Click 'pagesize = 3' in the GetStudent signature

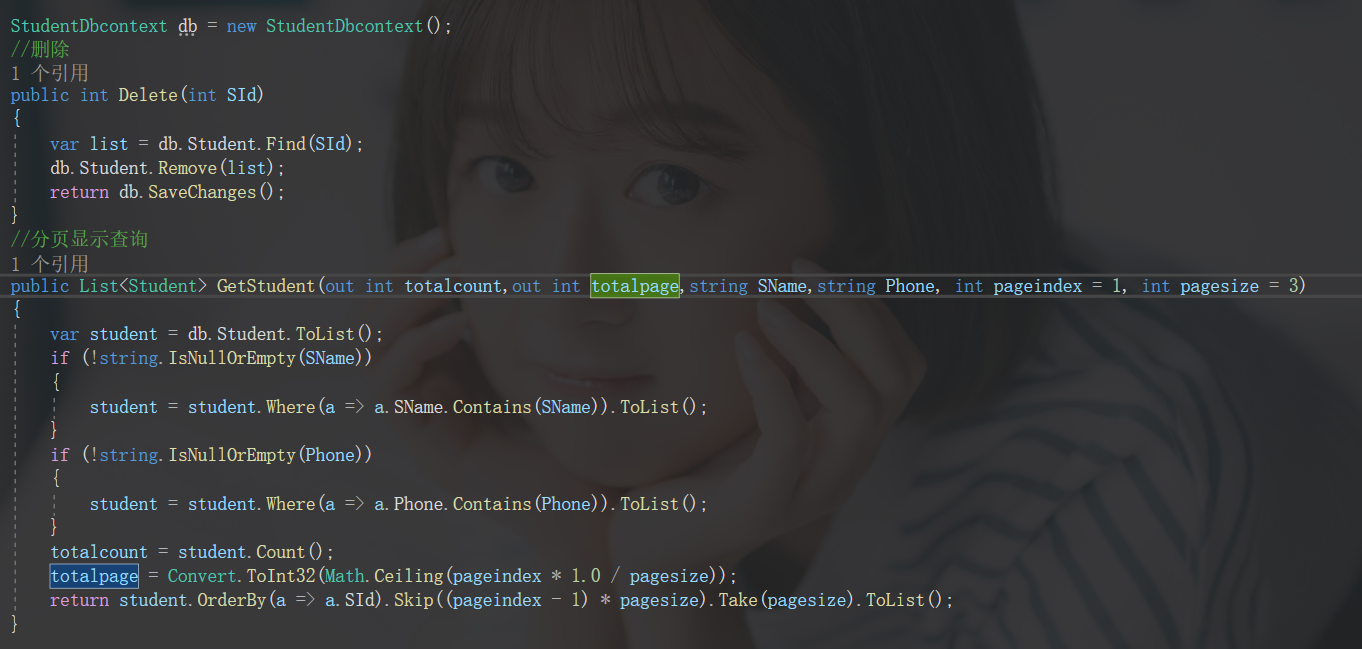click(x=1239, y=286)
